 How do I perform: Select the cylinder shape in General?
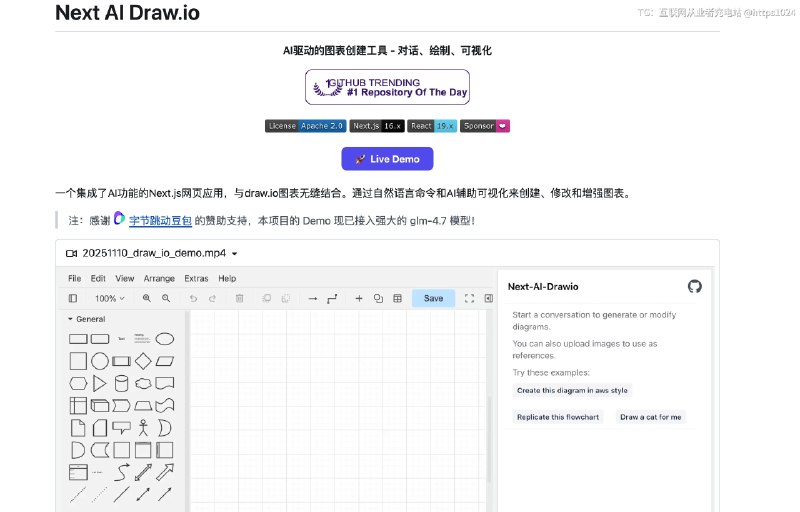point(121,383)
